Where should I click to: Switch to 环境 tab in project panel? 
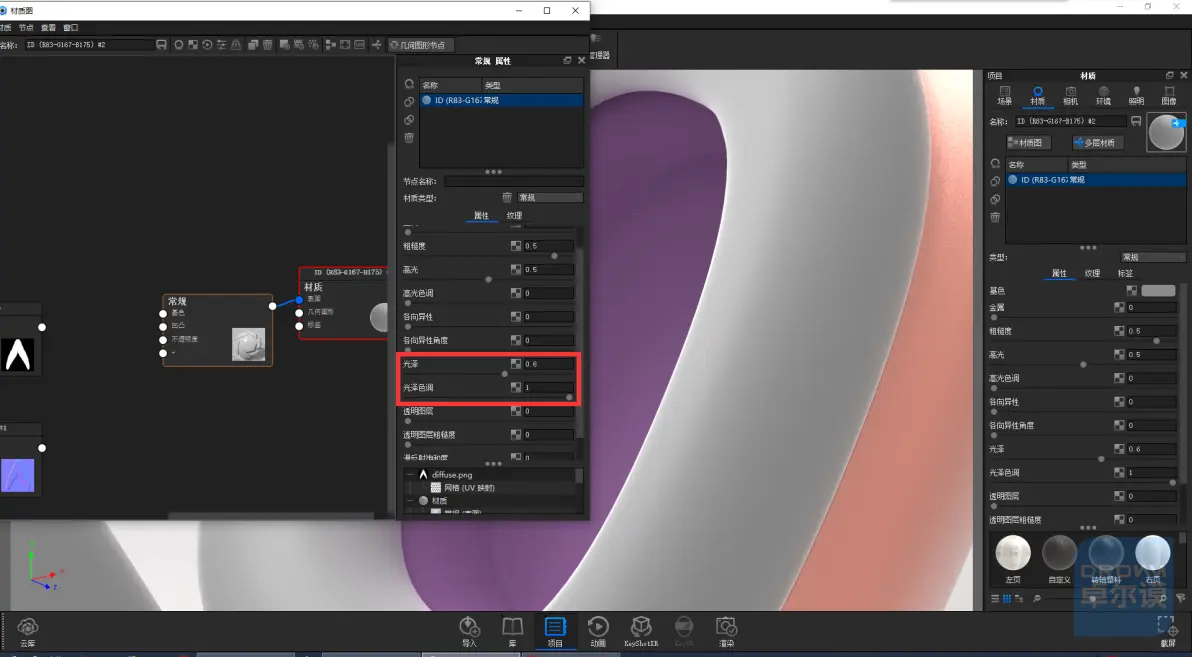tap(1103, 96)
